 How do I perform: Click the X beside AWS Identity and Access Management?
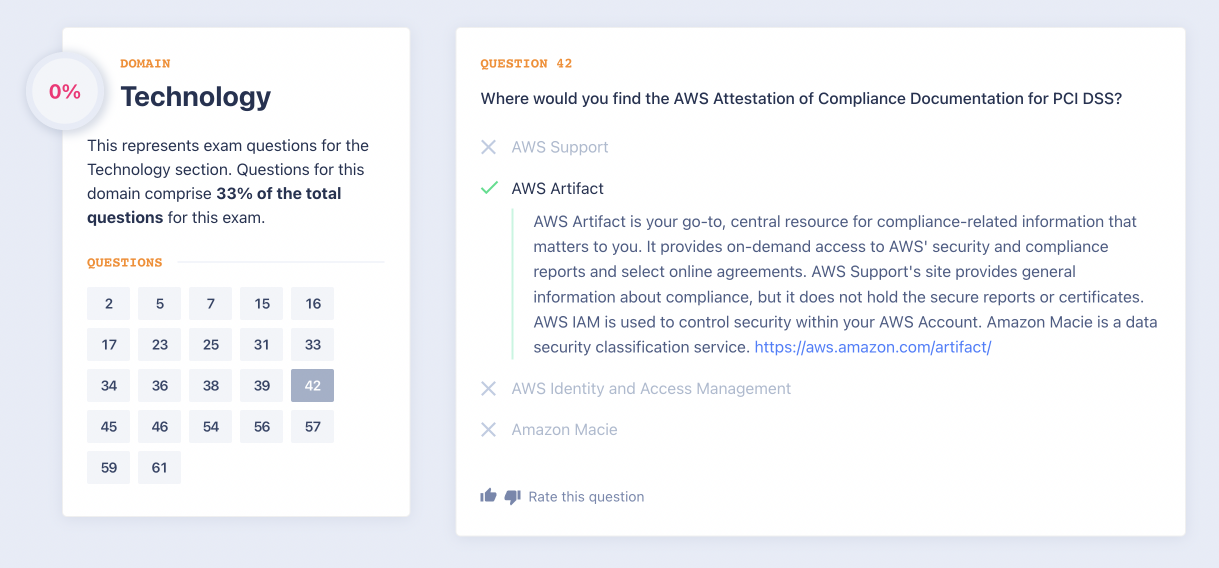488,388
